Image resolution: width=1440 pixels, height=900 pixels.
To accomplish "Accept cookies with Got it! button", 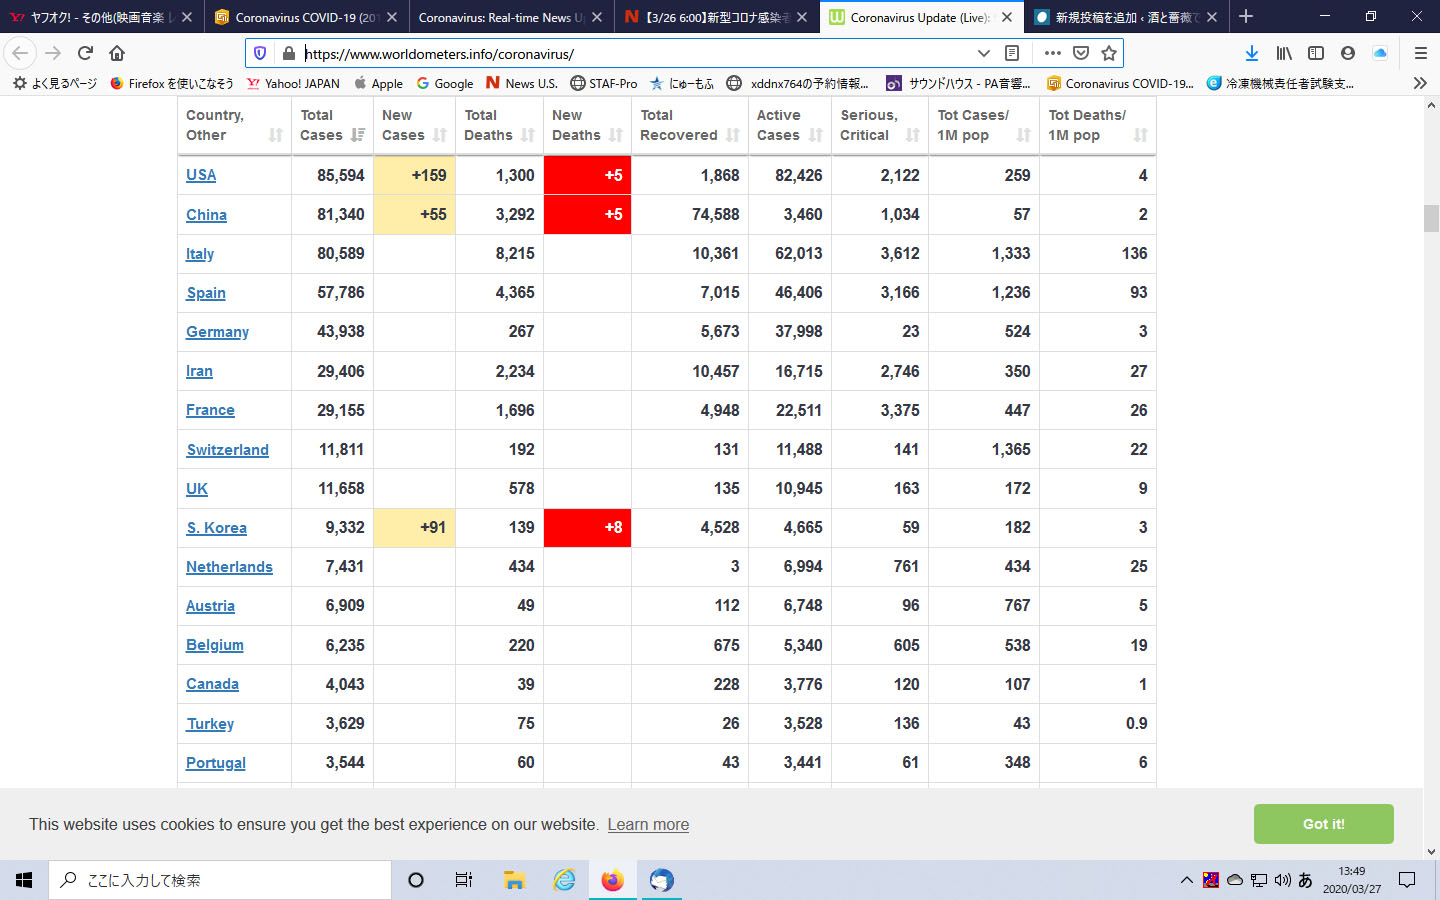I will (1323, 824).
